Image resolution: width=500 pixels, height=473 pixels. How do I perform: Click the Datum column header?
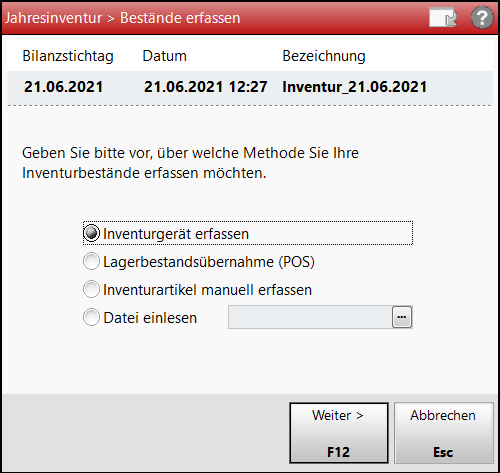165,56
